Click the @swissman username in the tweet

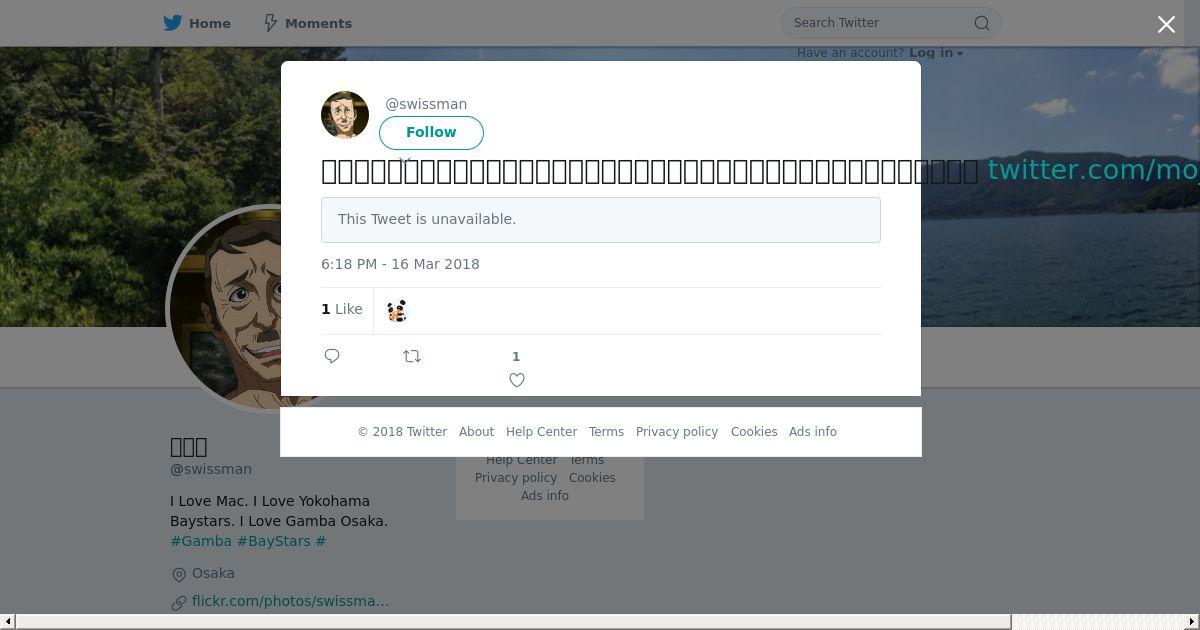pyautogui.click(x=426, y=104)
